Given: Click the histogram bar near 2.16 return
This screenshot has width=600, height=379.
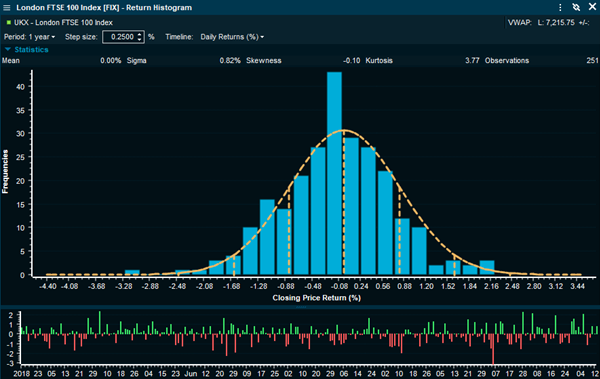Looking at the screenshot, I should pos(487,268).
